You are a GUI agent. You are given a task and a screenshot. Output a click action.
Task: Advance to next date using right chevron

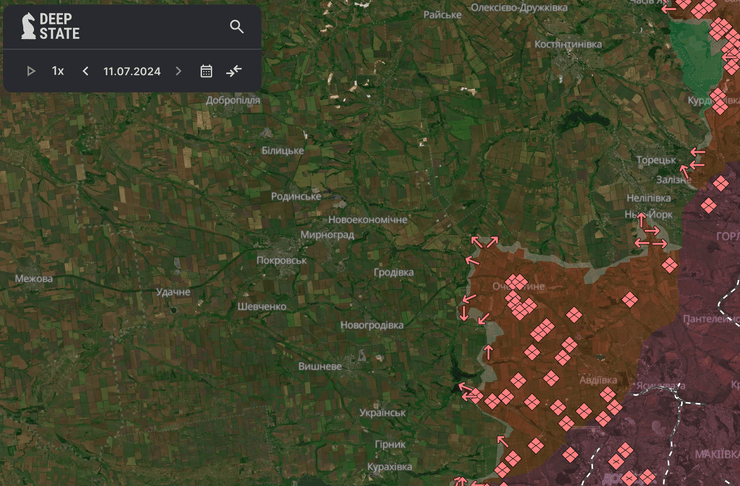click(179, 71)
